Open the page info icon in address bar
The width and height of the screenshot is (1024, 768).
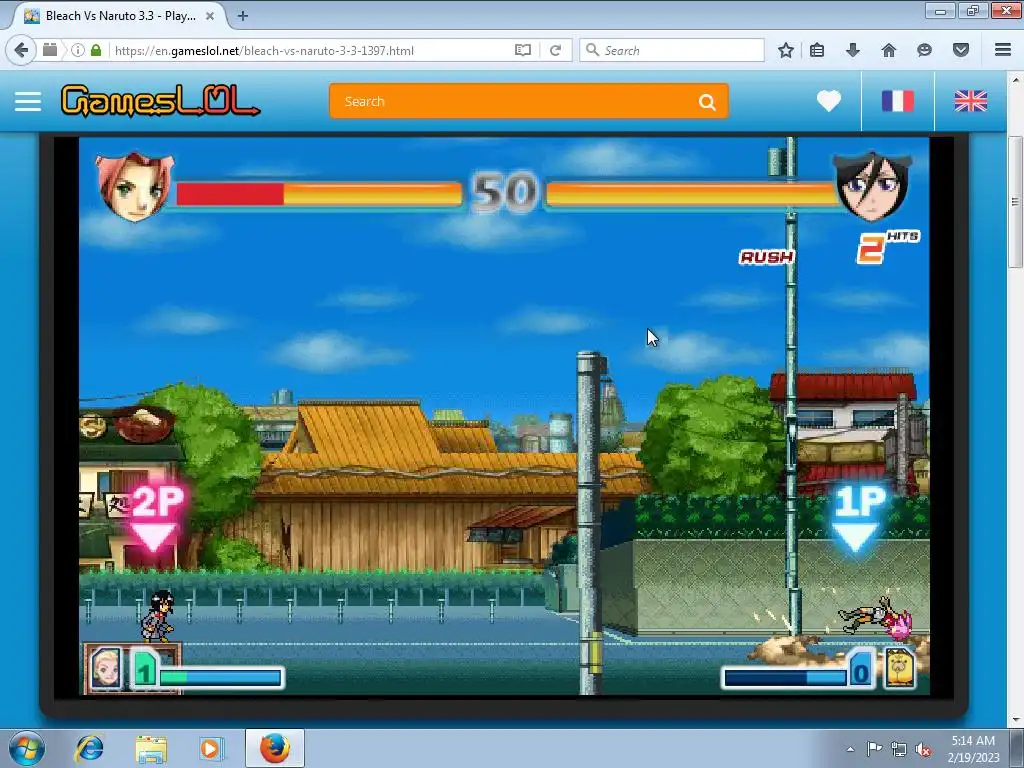coord(78,50)
